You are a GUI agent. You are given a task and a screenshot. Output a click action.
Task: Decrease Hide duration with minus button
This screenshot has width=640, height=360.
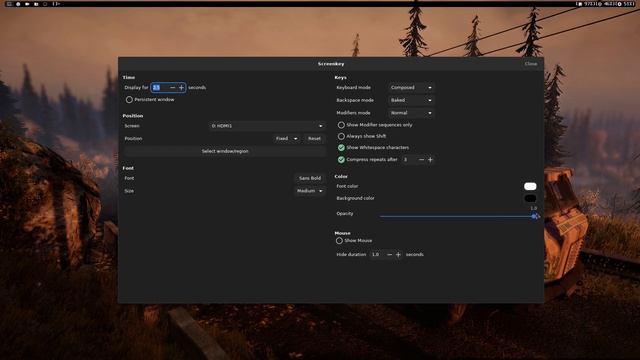tap(389, 255)
